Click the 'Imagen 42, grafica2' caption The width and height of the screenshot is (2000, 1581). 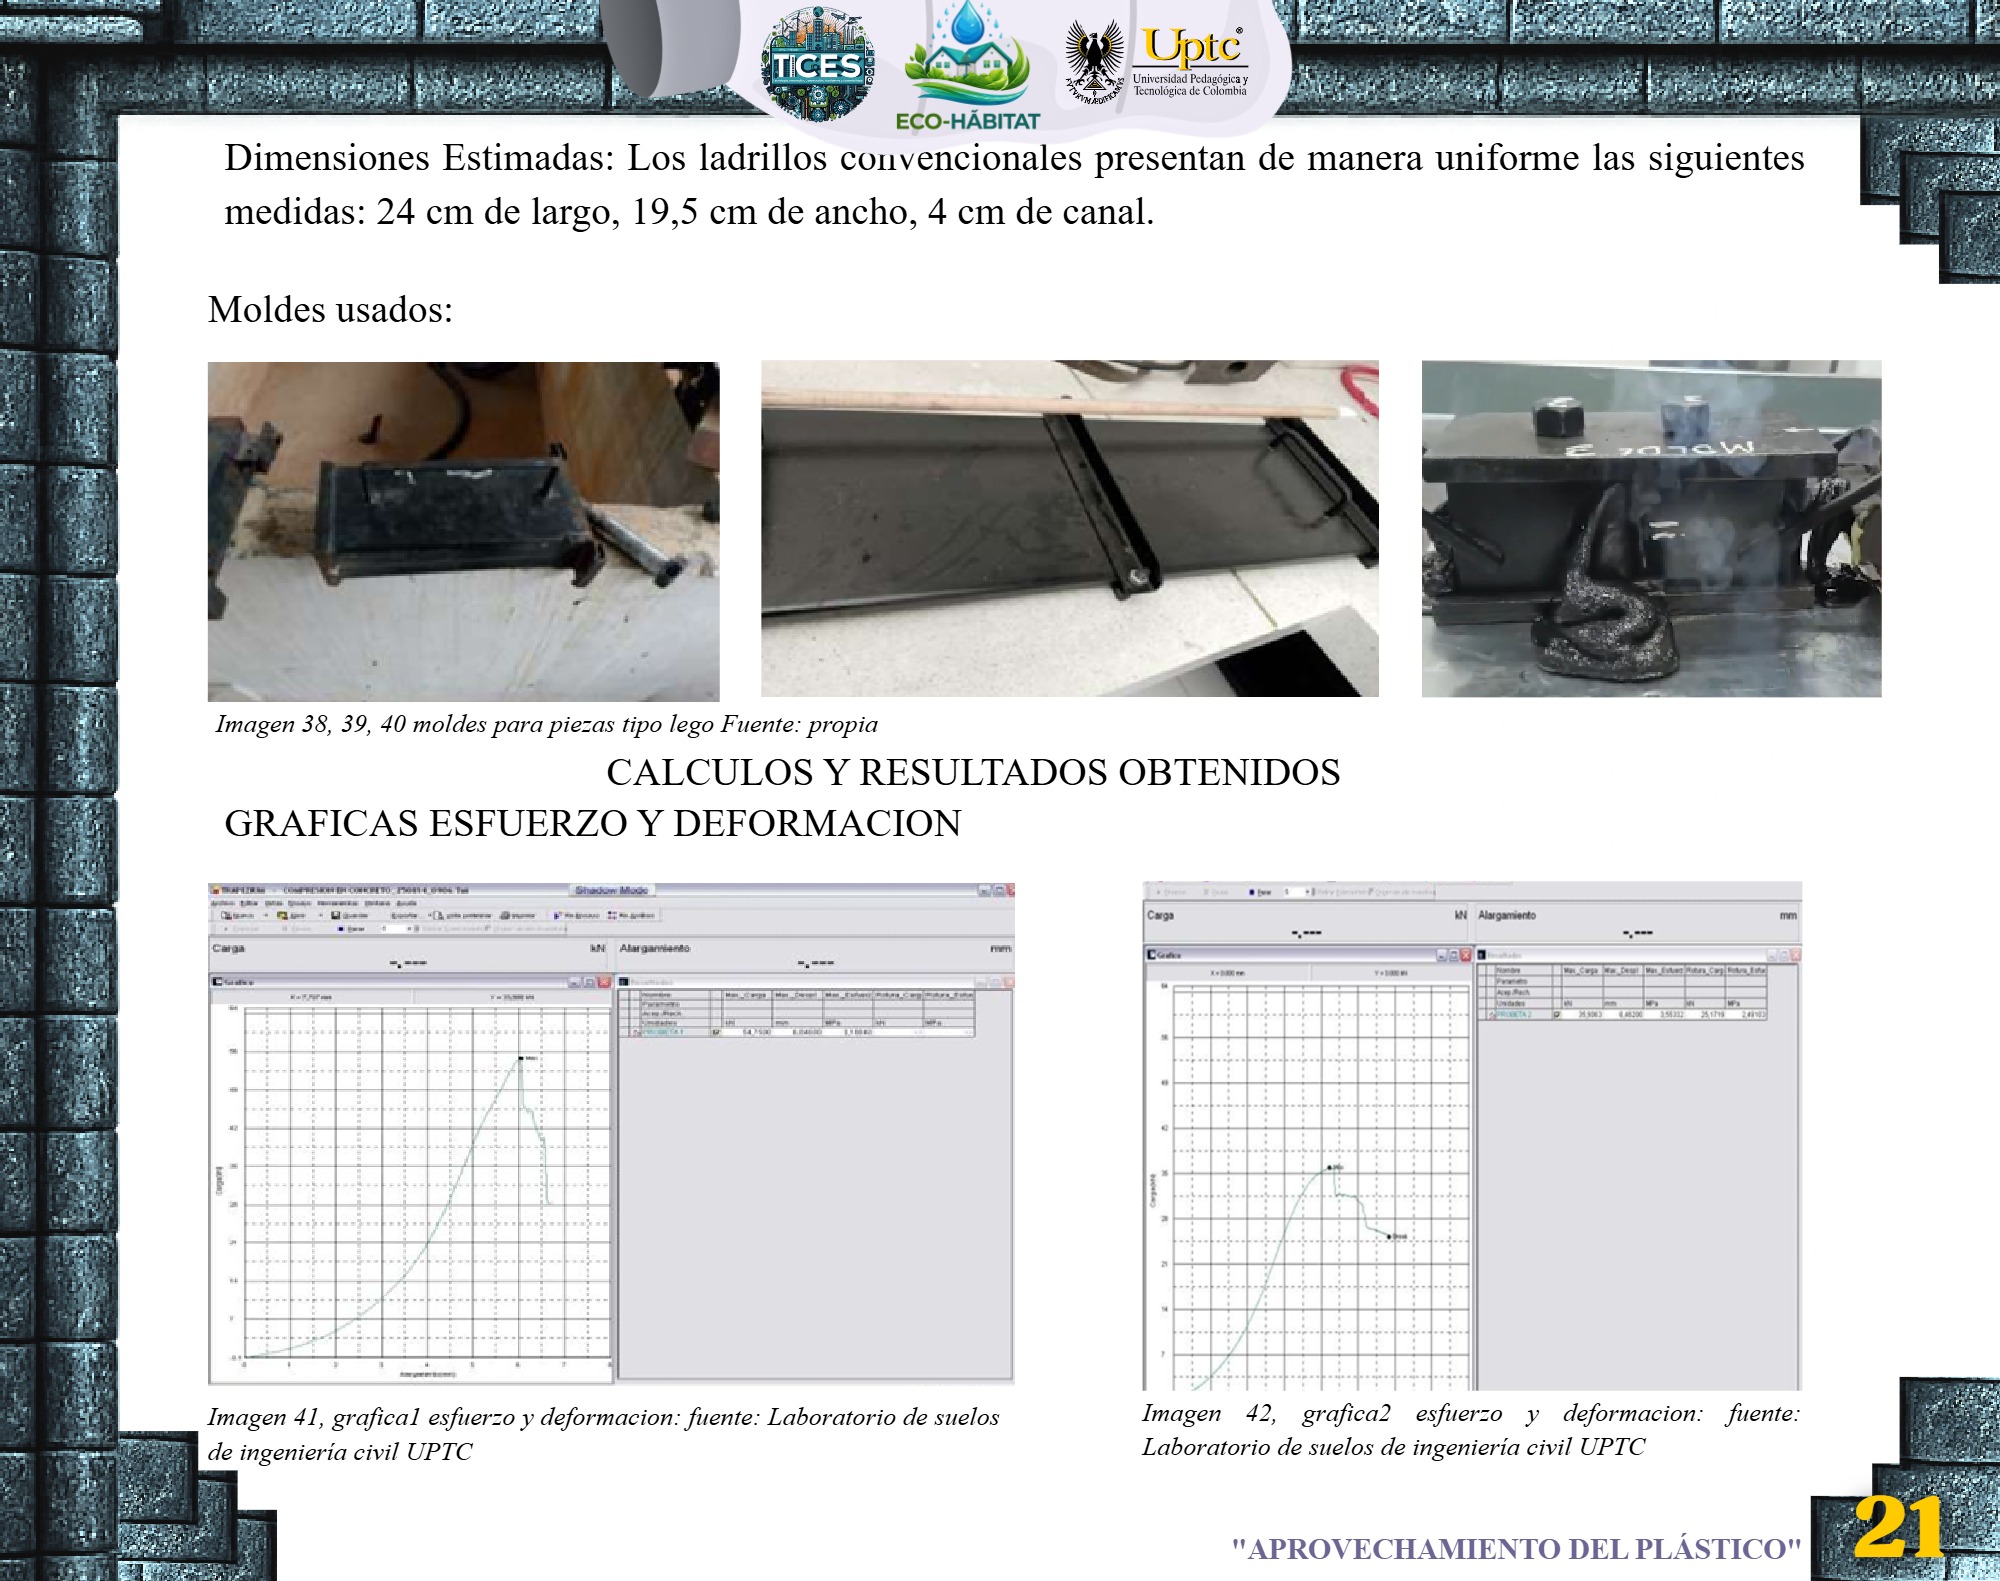click(1470, 1430)
